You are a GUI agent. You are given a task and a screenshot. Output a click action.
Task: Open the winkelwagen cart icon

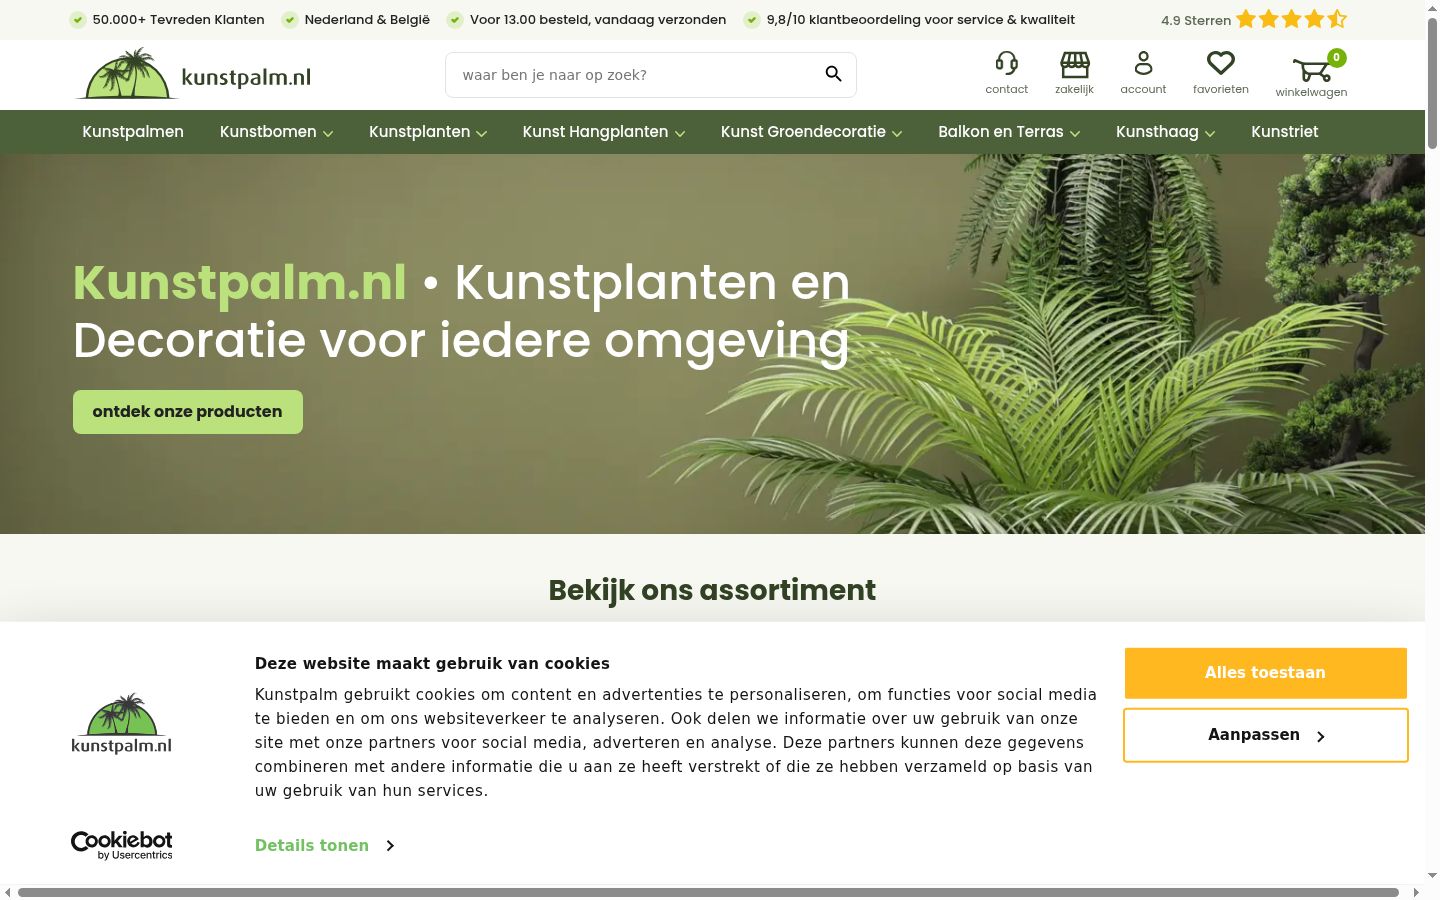tap(1311, 69)
